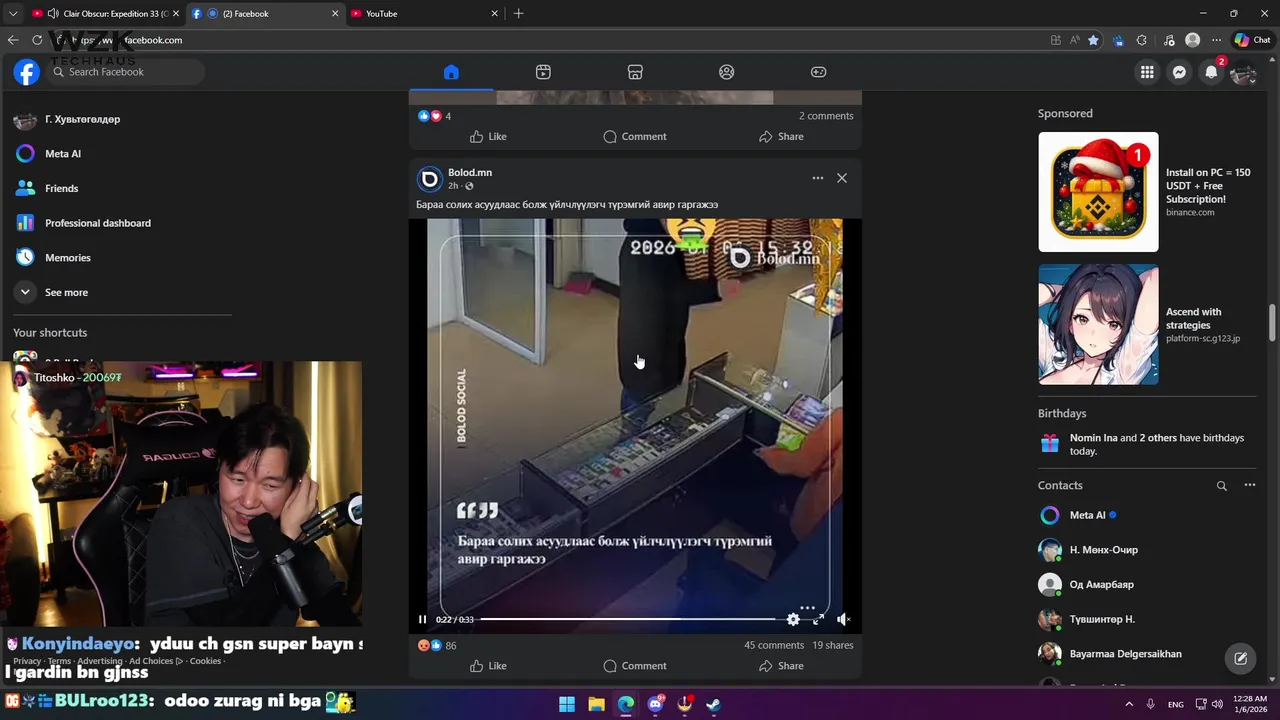This screenshot has width=1280, height=720.
Task: Bookmark the page with star icon
Action: (x=1093, y=40)
